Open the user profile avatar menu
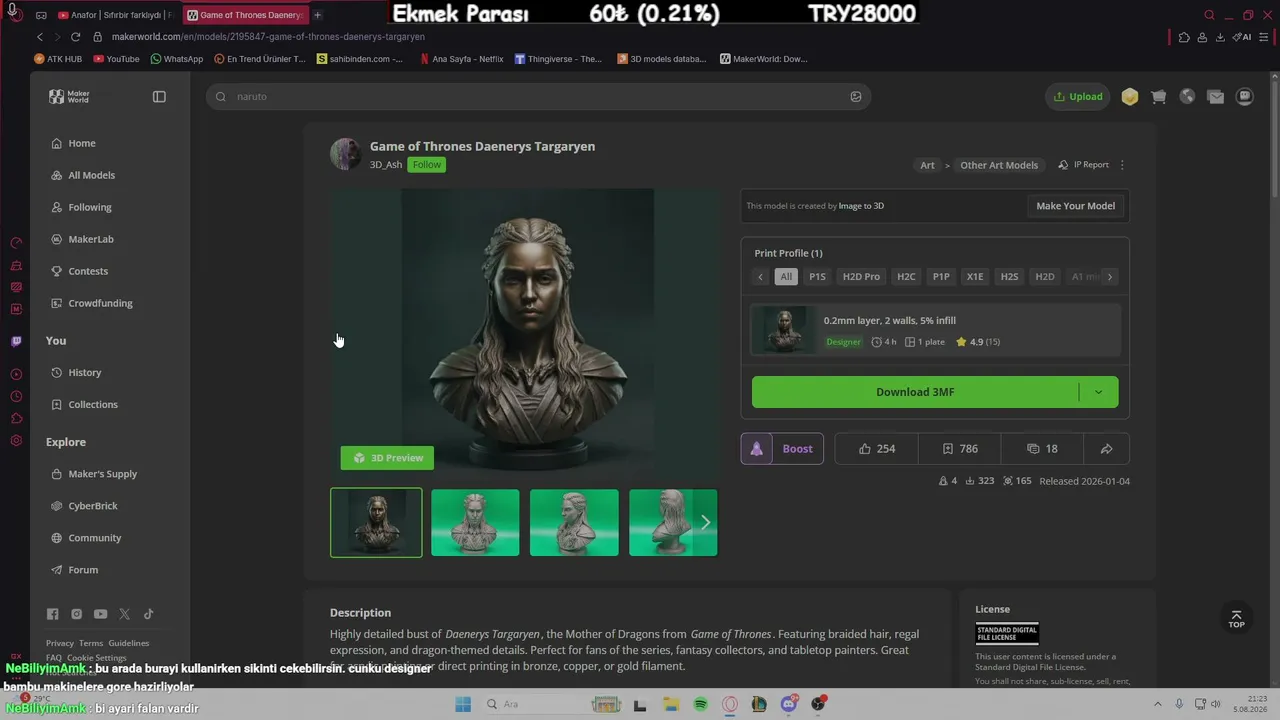 [1245, 97]
